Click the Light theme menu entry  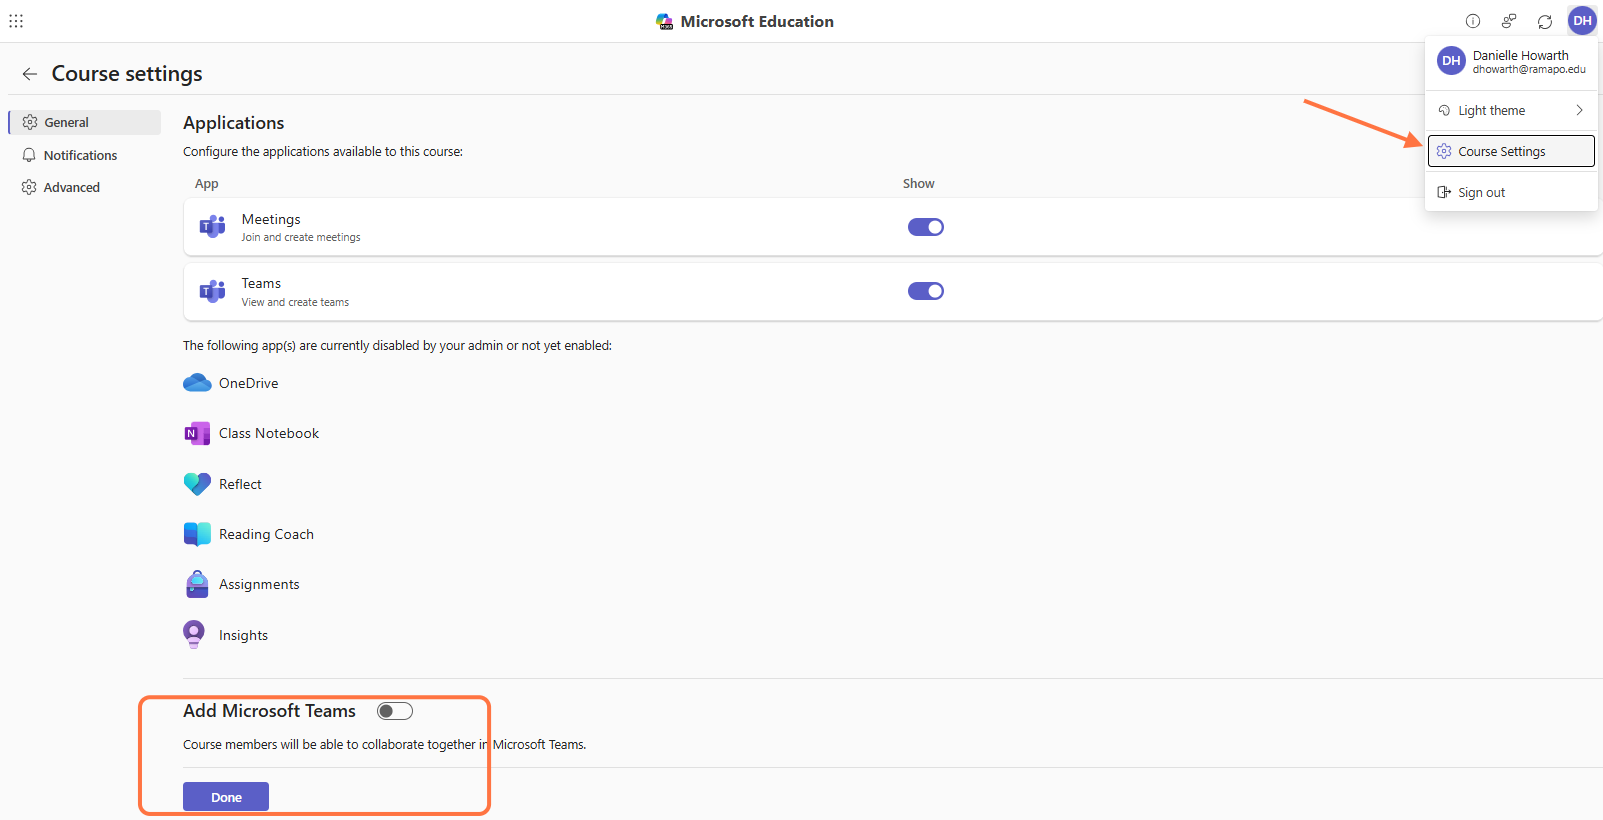tap(1511, 110)
